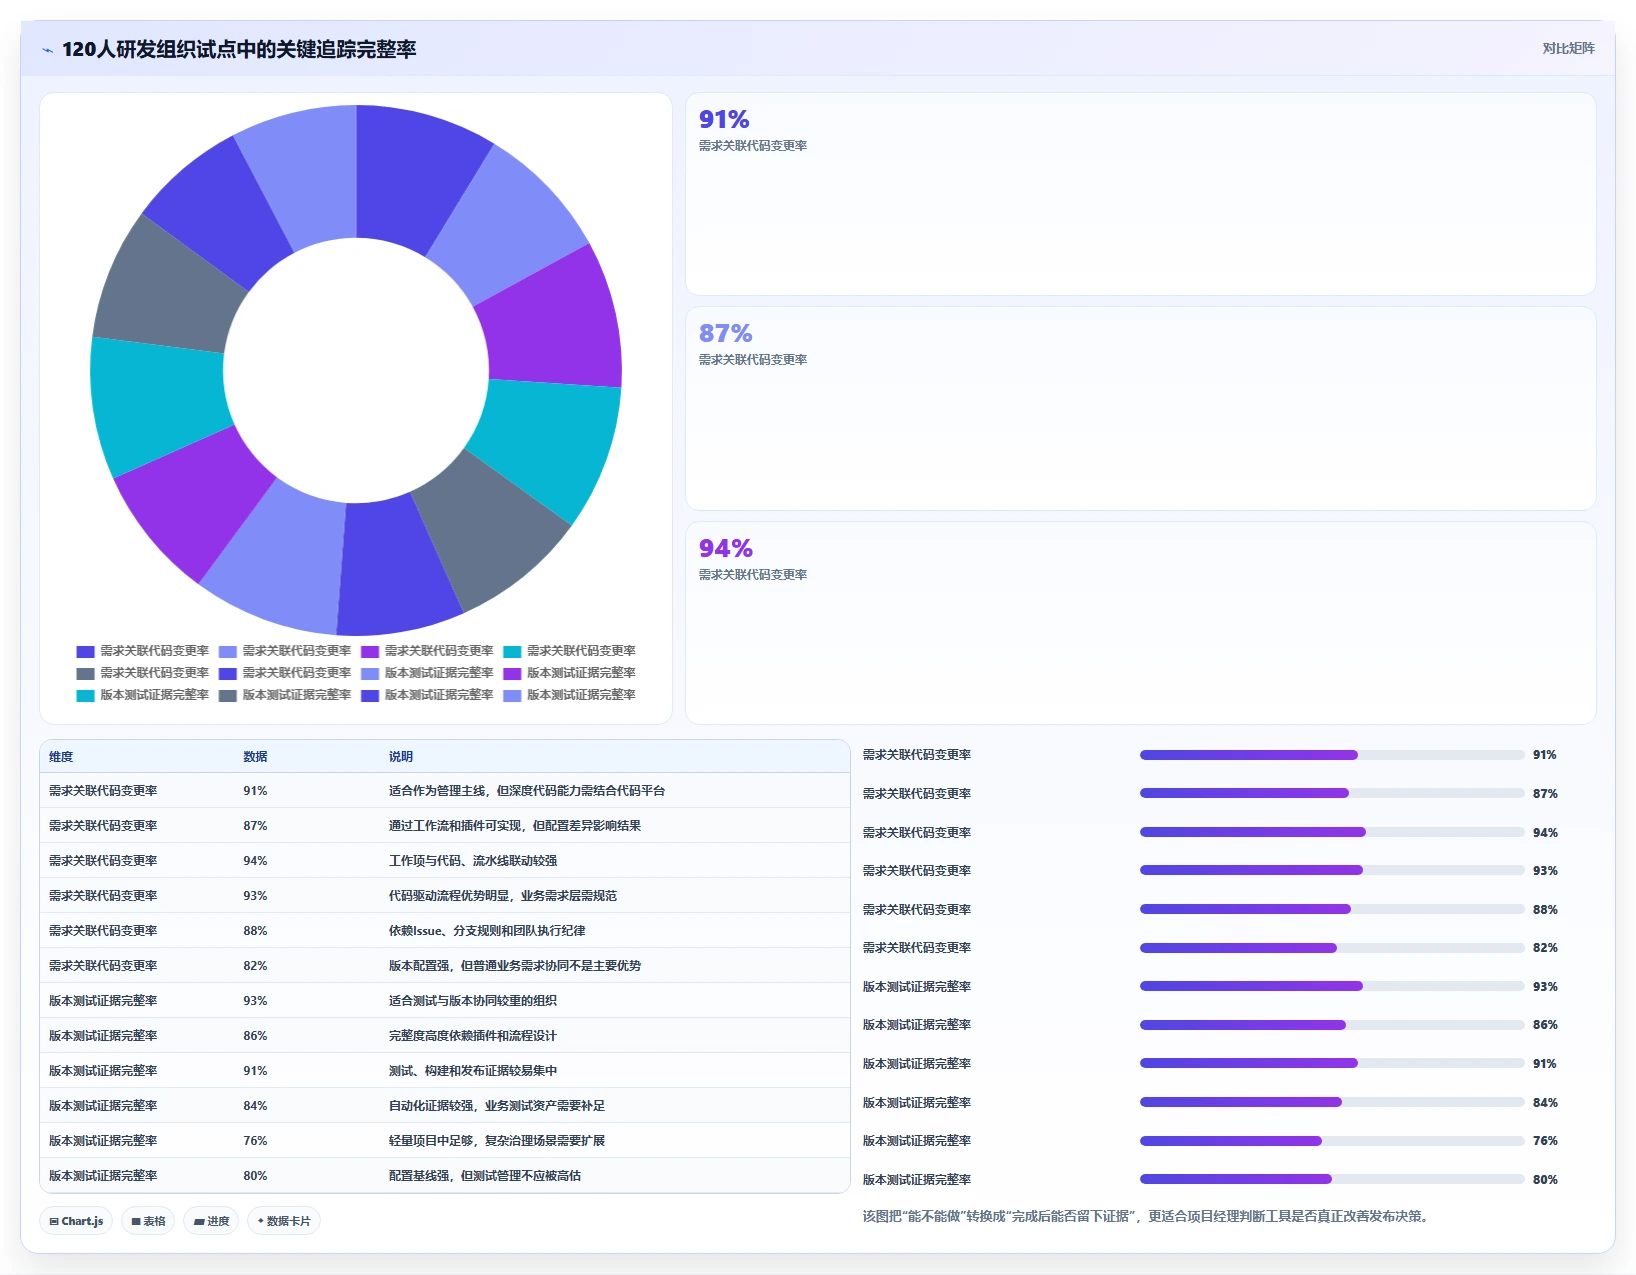Click the 80% value in the table
Image resolution: width=1636 pixels, height=1275 pixels.
coord(255,1176)
